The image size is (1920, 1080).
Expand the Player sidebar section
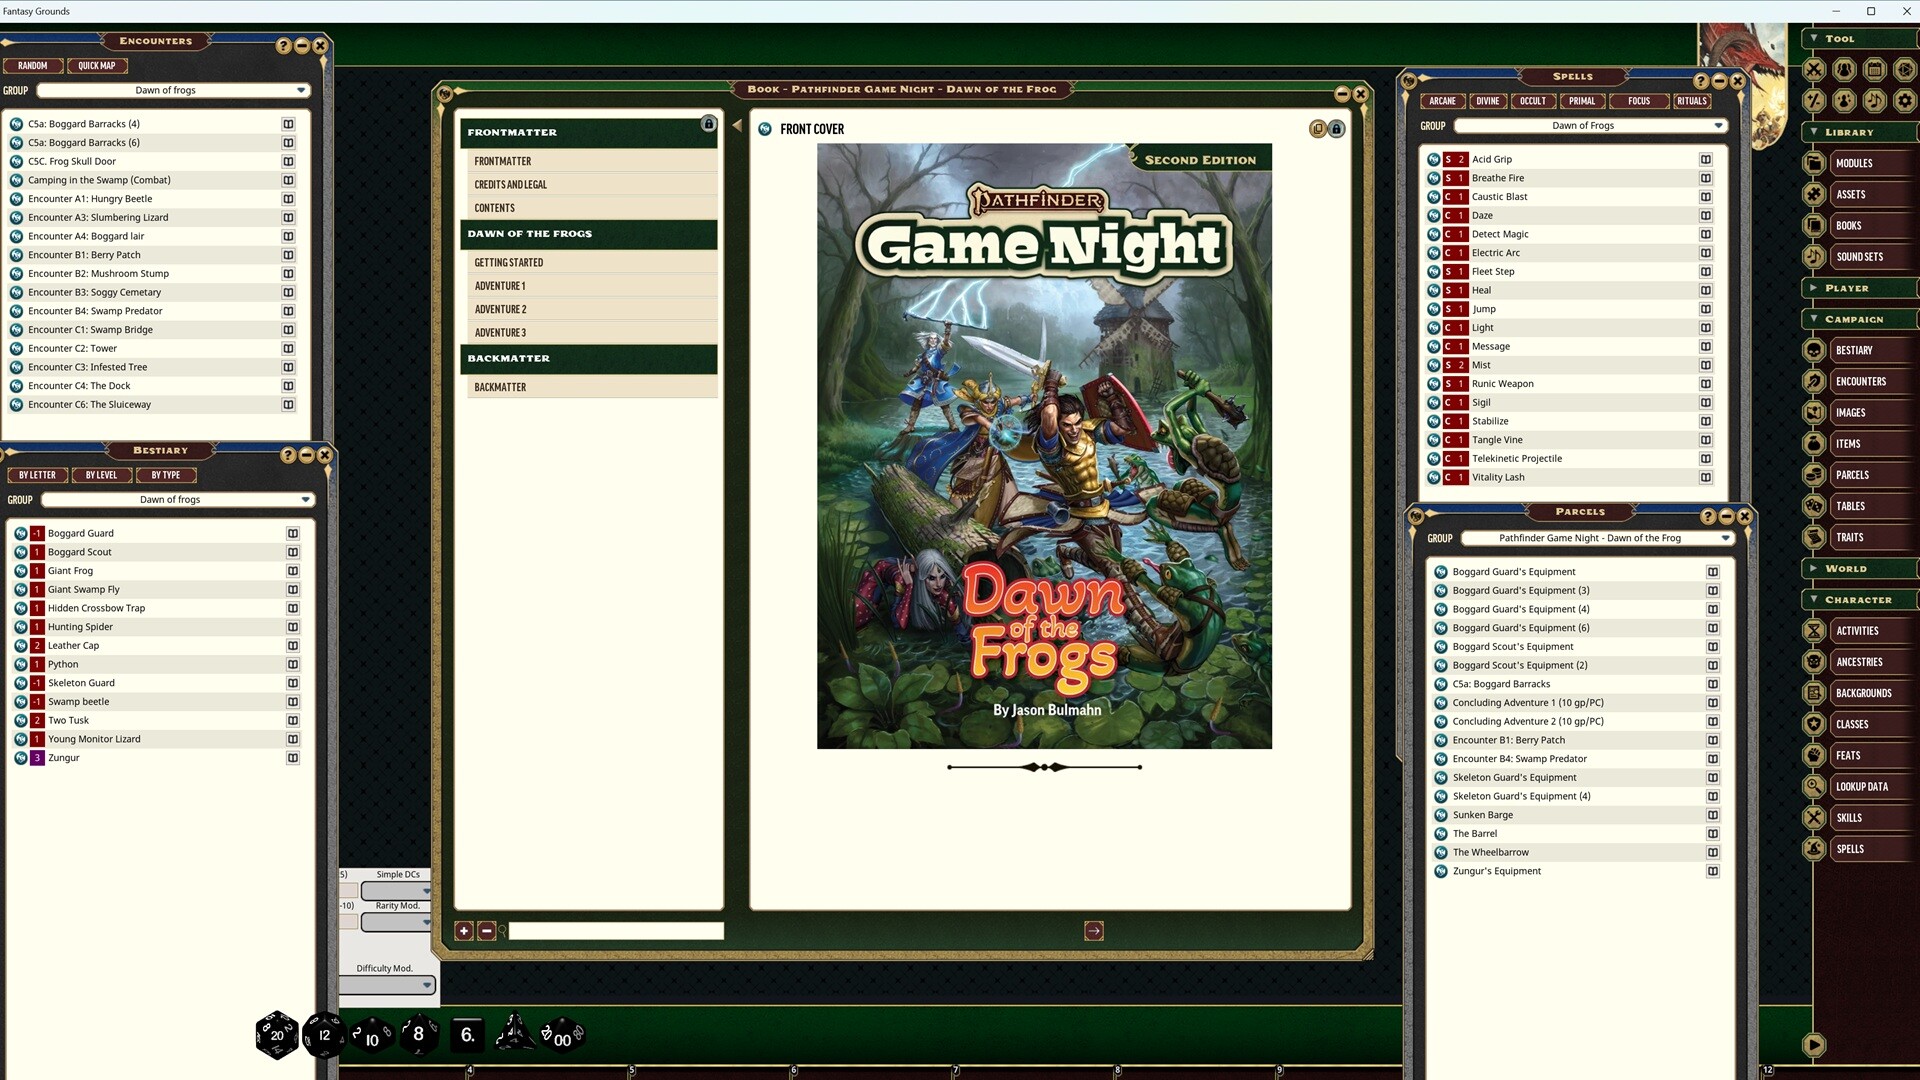(1814, 288)
